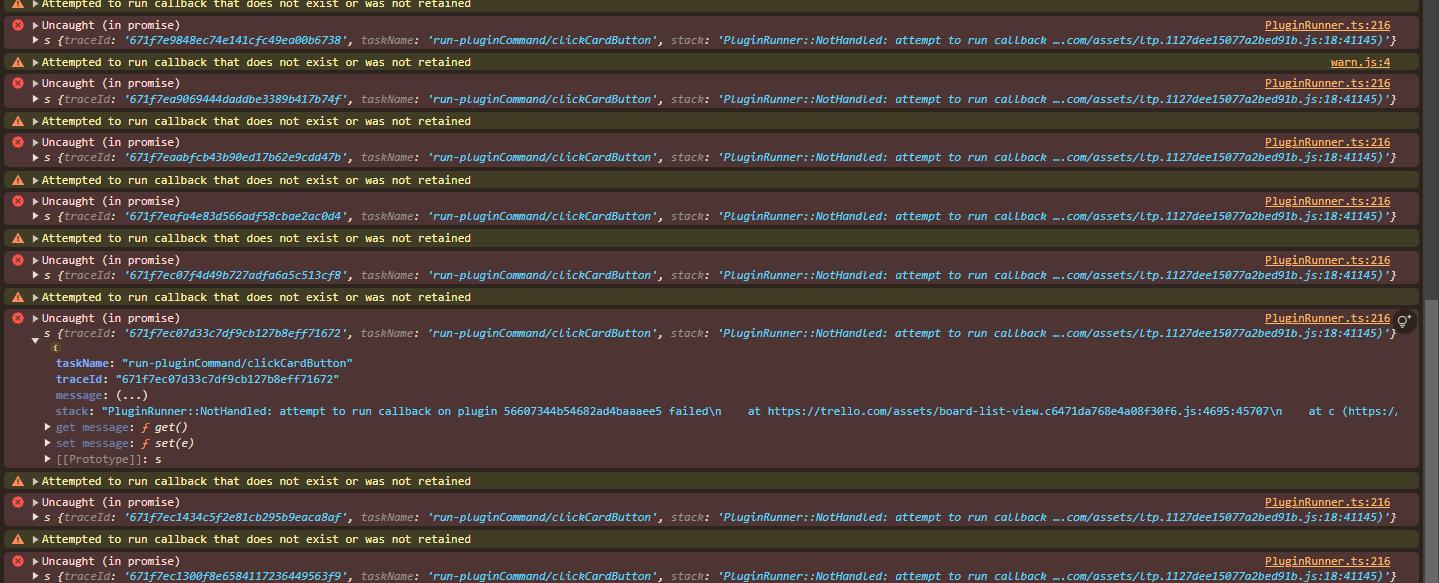Click the taskName "run-pluginCommand/clickCardButton" property value
Viewport: 1439px width, 583px height.
(x=237, y=364)
